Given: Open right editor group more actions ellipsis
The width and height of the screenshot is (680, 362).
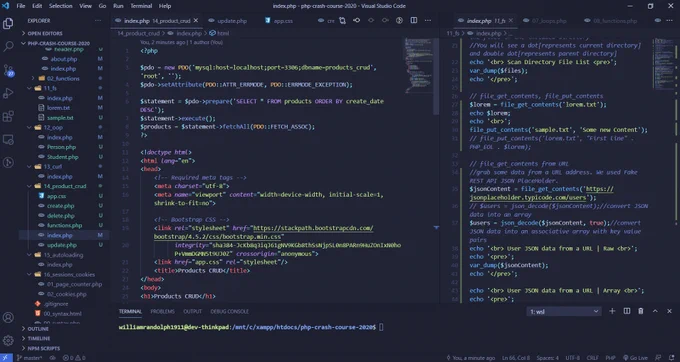Looking at the screenshot, I should tap(670, 20).
